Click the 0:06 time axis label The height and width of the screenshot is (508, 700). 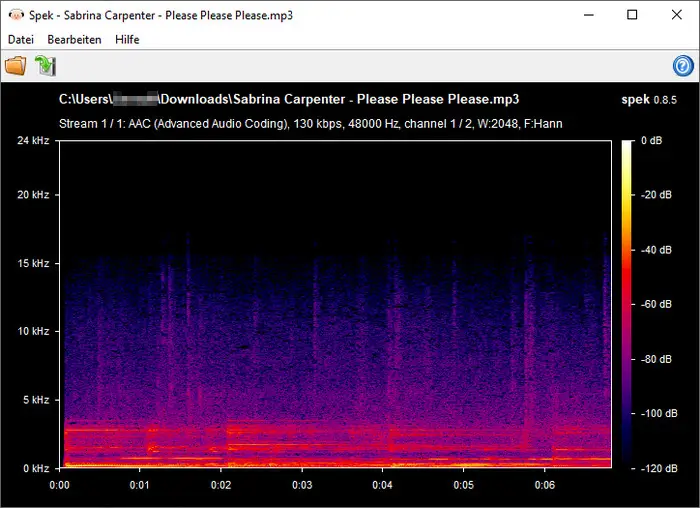pyautogui.click(x=545, y=485)
